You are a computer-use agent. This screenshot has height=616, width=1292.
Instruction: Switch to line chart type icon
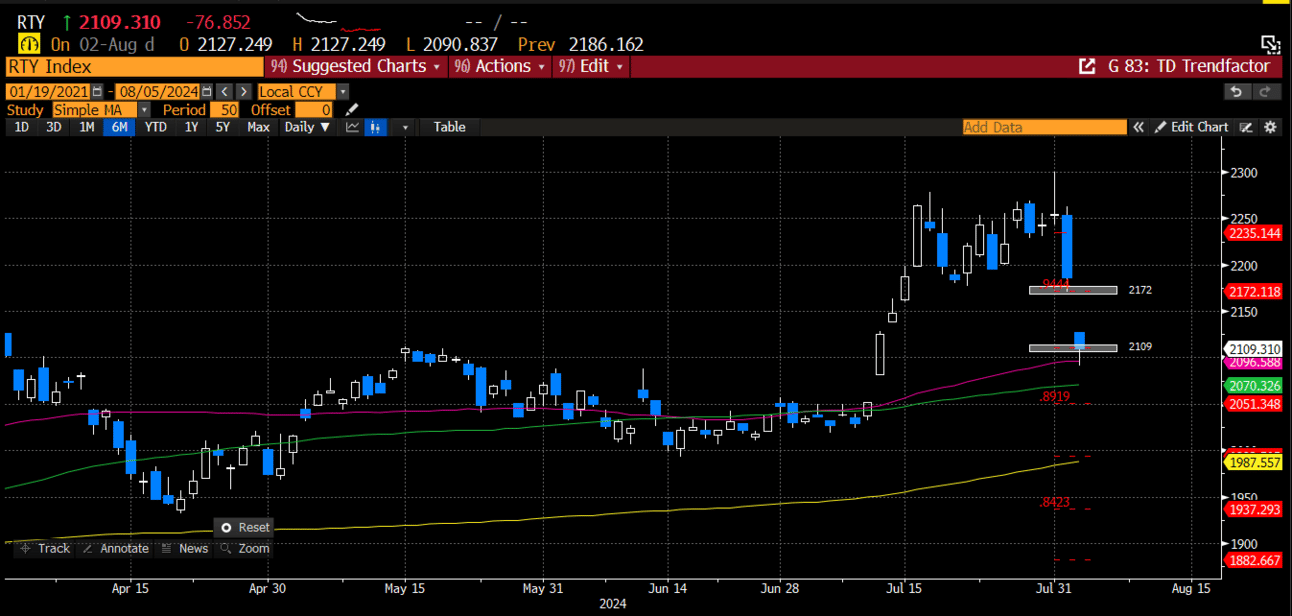pyautogui.click(x=352, y=127)
